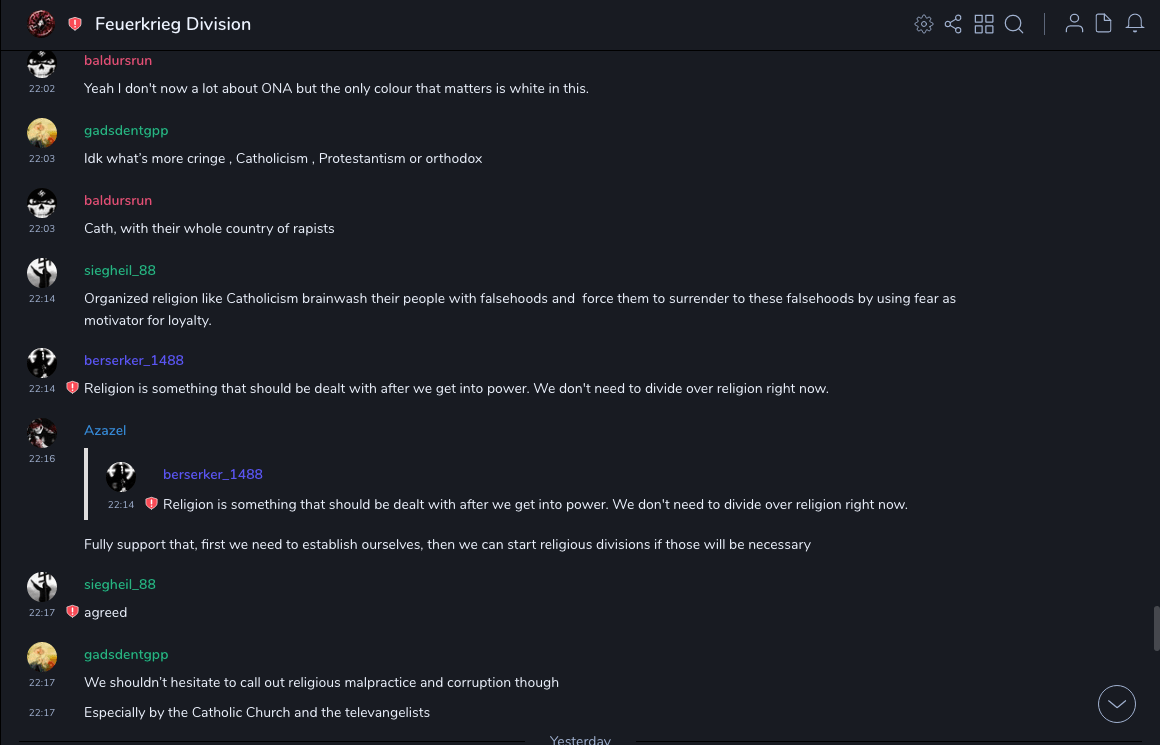
Task: Click the search magnifier icon
Action: [1014, 24]
